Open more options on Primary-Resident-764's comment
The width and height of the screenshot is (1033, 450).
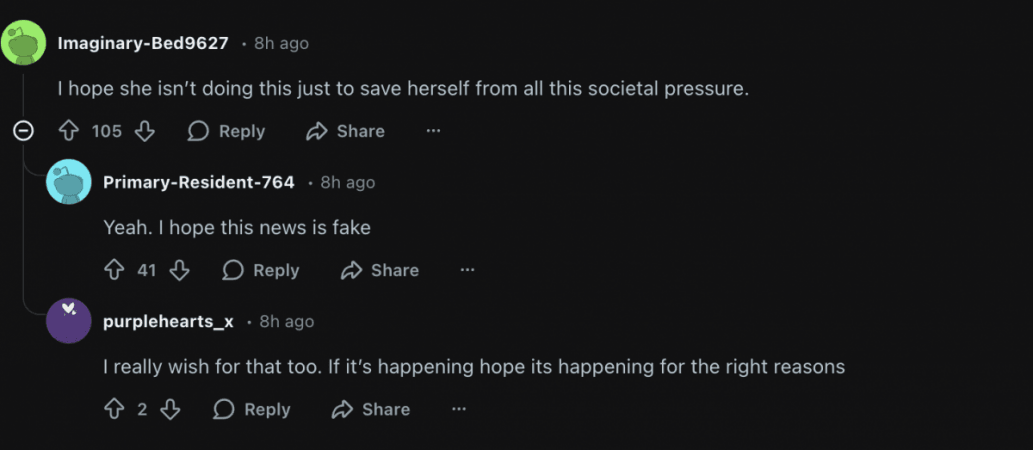tap(467, 270)
